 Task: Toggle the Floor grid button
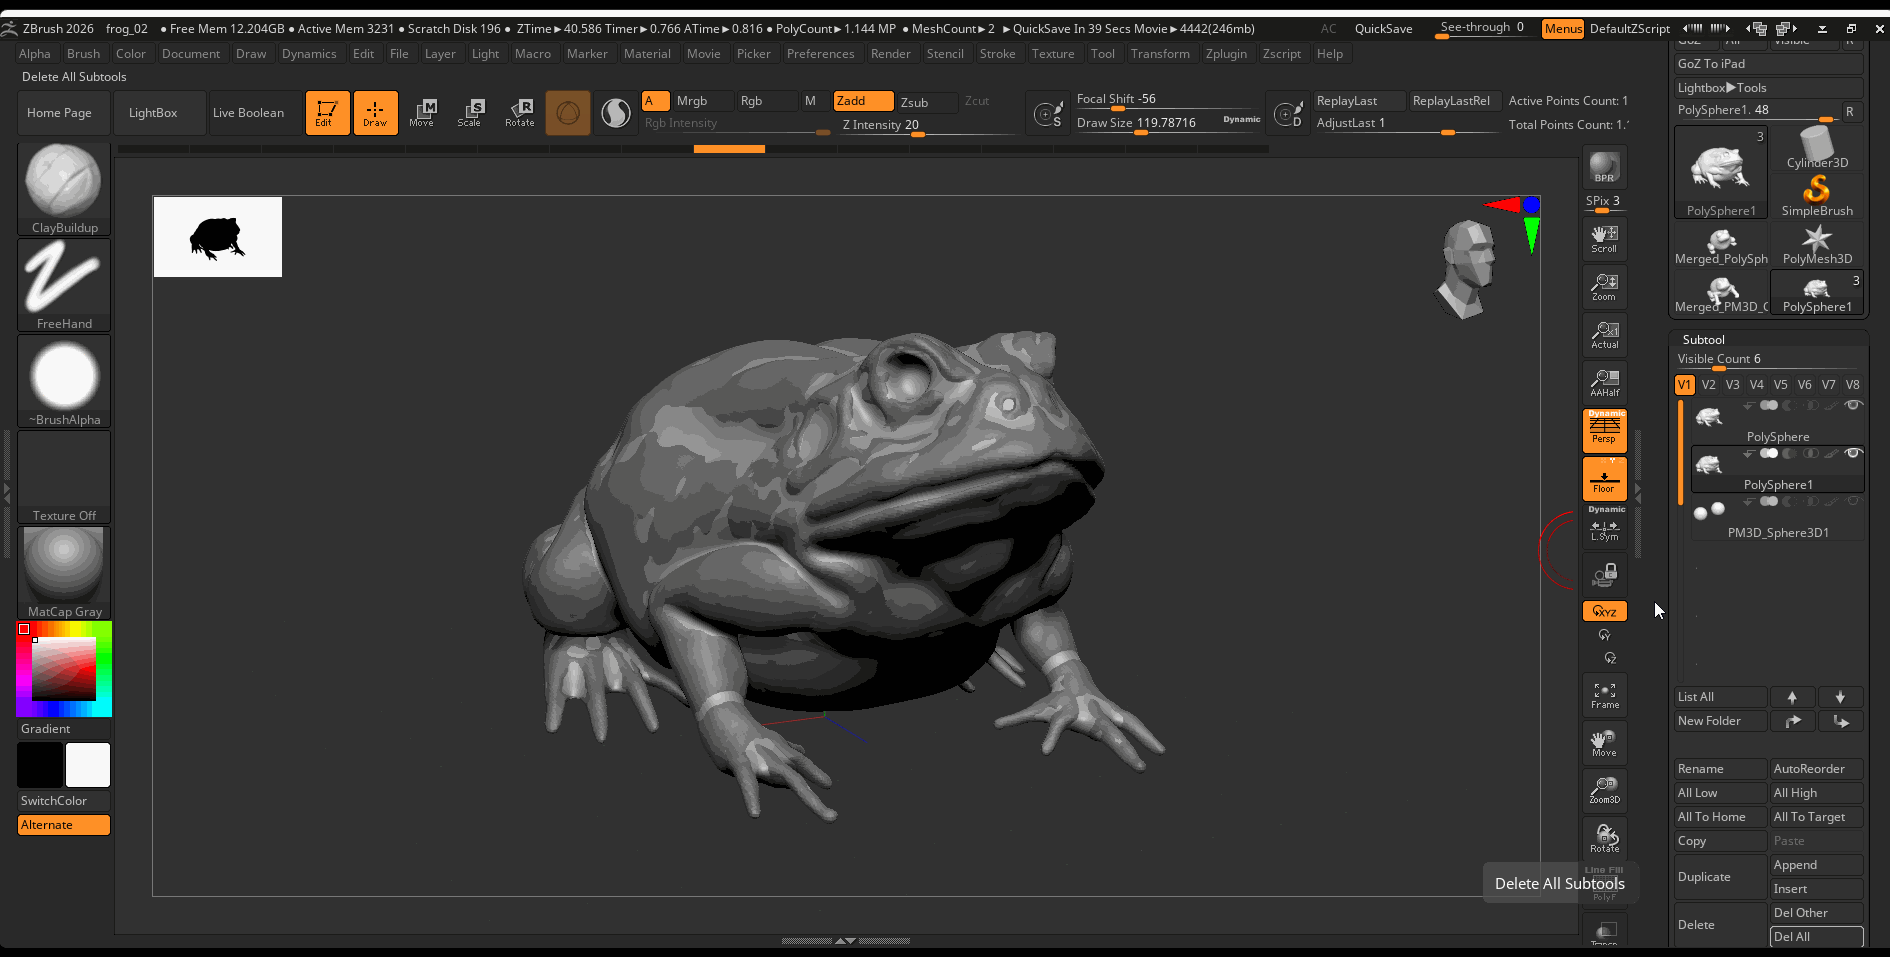(1604, 479)
